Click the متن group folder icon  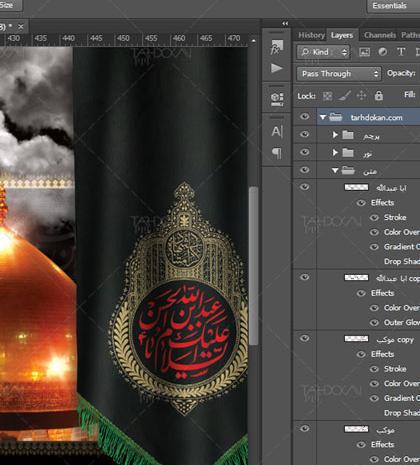coord(348,171)
